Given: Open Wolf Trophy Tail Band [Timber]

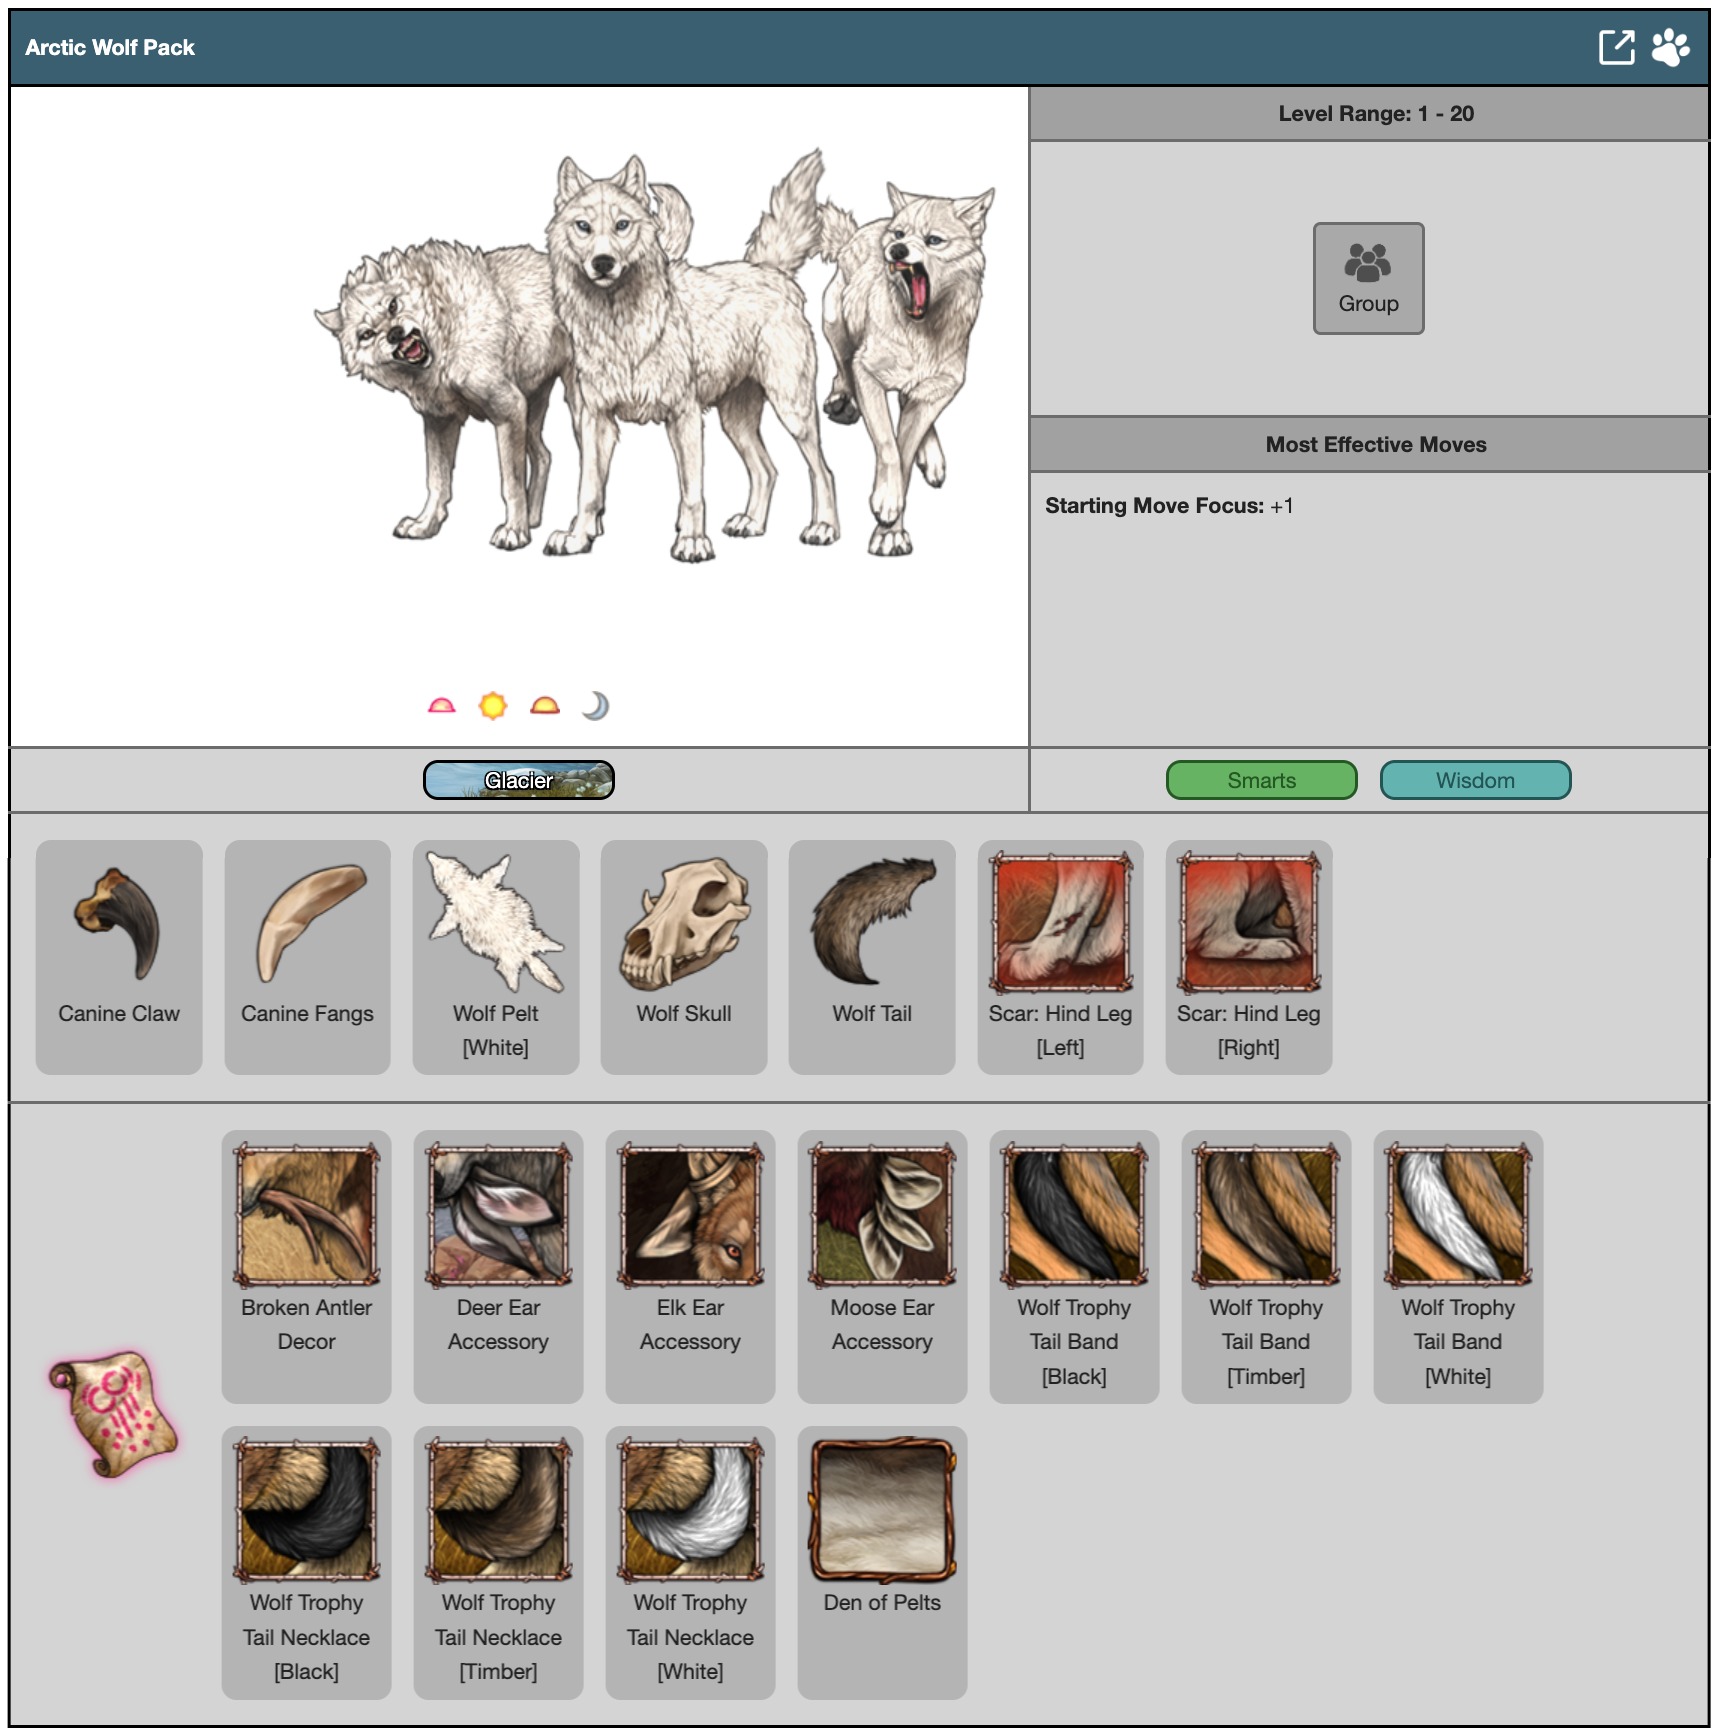Looking at the screenshot, I should pos(1266,1265).
